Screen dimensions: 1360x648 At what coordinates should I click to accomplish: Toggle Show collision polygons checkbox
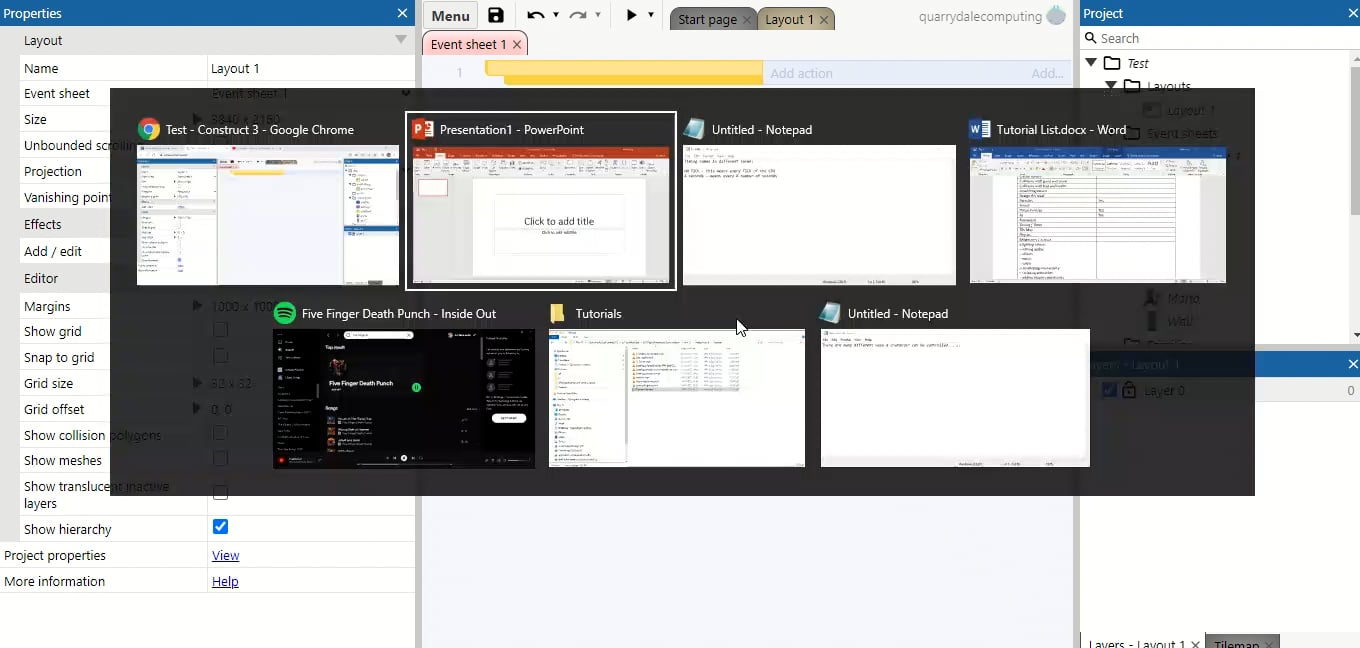click(x=220, y=433)
